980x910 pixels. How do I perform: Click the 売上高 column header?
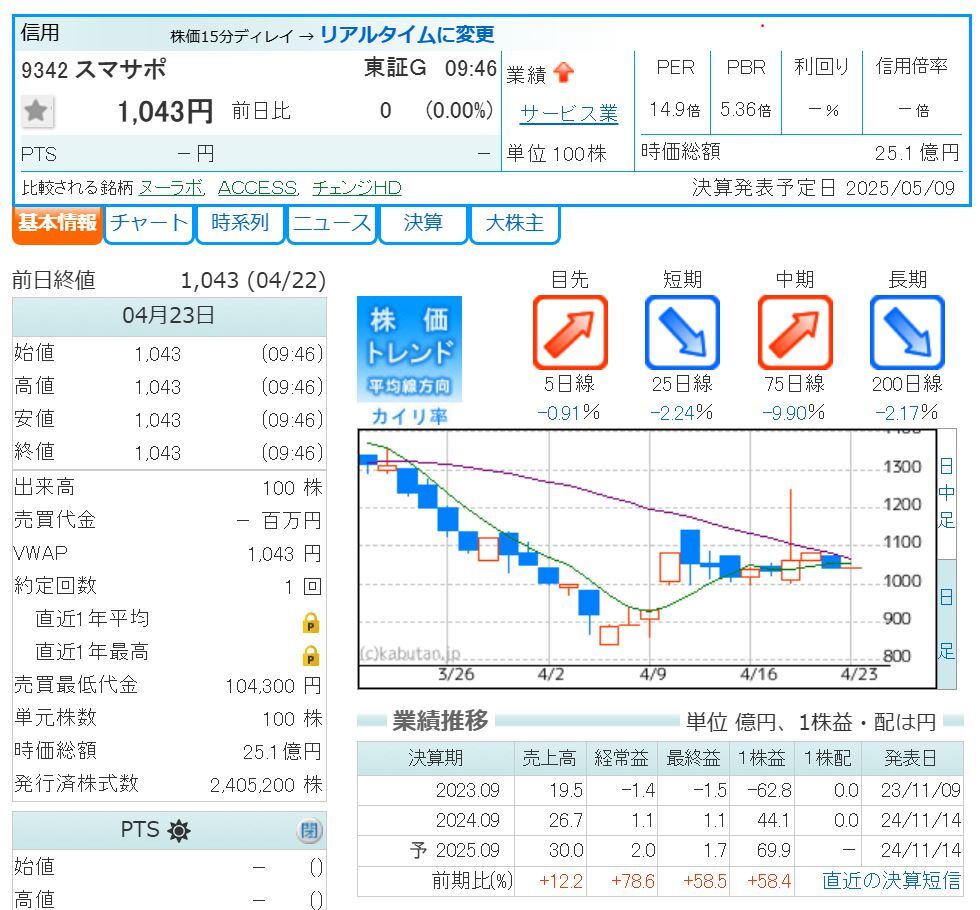pyautogui.click(x=549, y=758)
